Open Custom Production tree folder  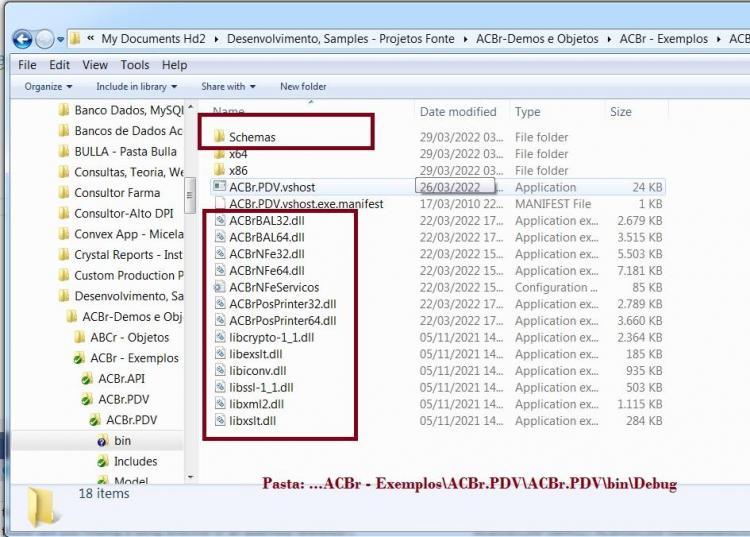pyautogui.click(x=121, y=275)
